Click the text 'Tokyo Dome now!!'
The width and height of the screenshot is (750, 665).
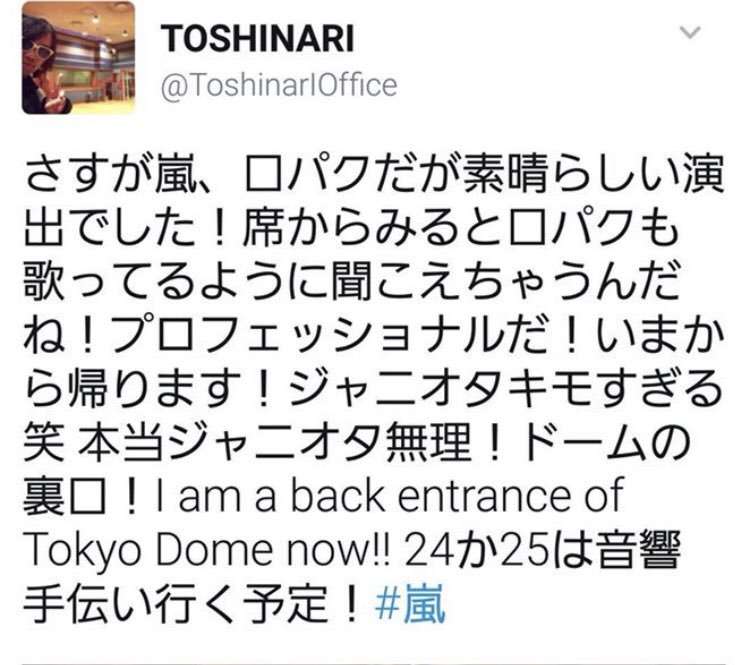(x=208, y=551)
